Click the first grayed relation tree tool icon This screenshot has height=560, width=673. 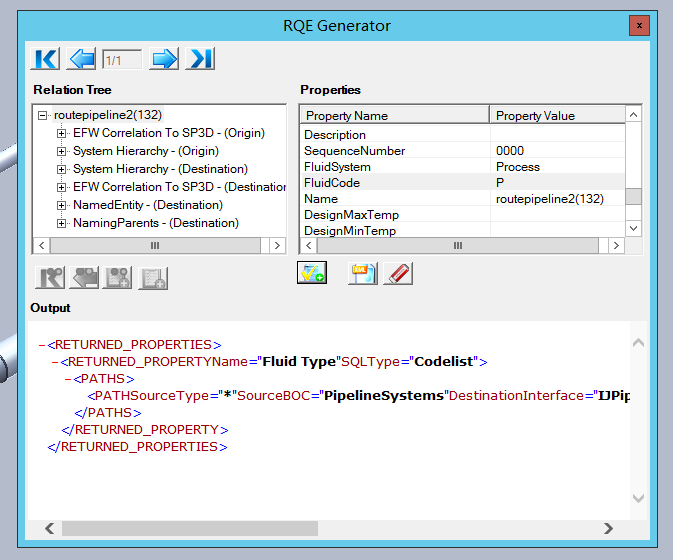pyautogui.click(x=50, y=278)
